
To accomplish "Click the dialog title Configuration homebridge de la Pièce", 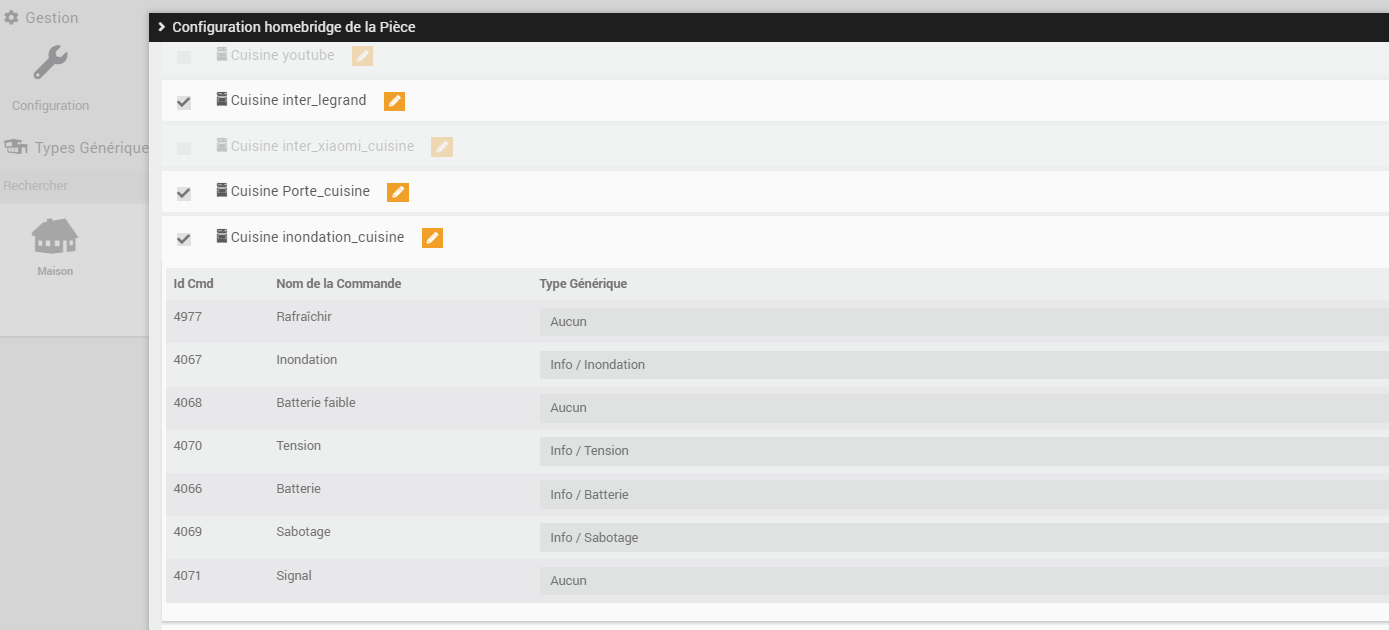I will click(294, 27).
